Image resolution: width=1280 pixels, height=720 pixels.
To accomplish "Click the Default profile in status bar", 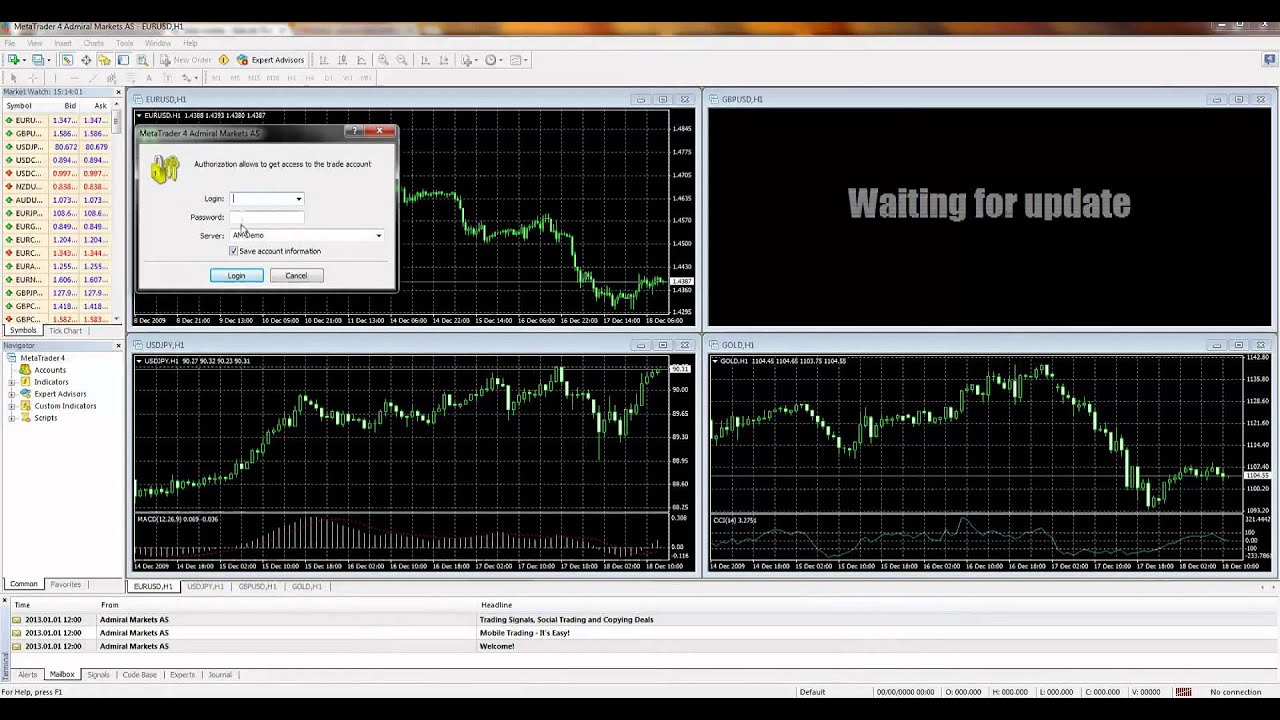I will coord(813,692).
